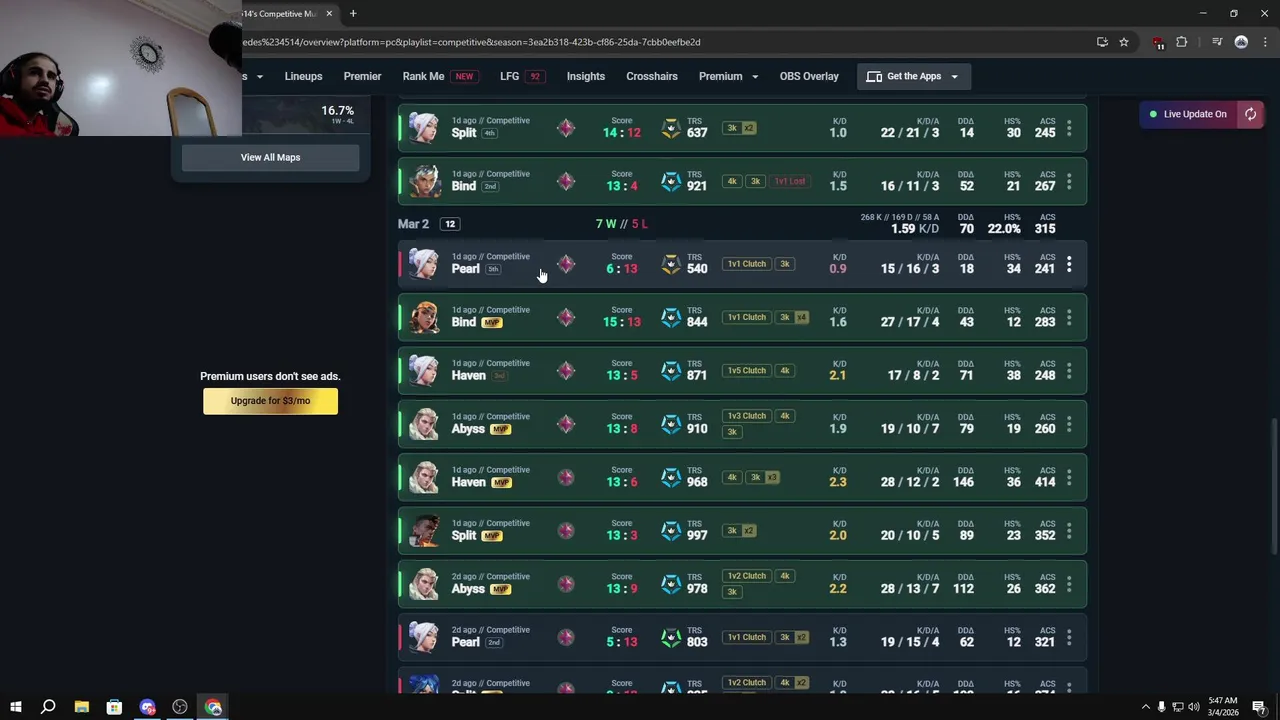
Task: Click install app icon in address bar
Action: pos(1102,42)
